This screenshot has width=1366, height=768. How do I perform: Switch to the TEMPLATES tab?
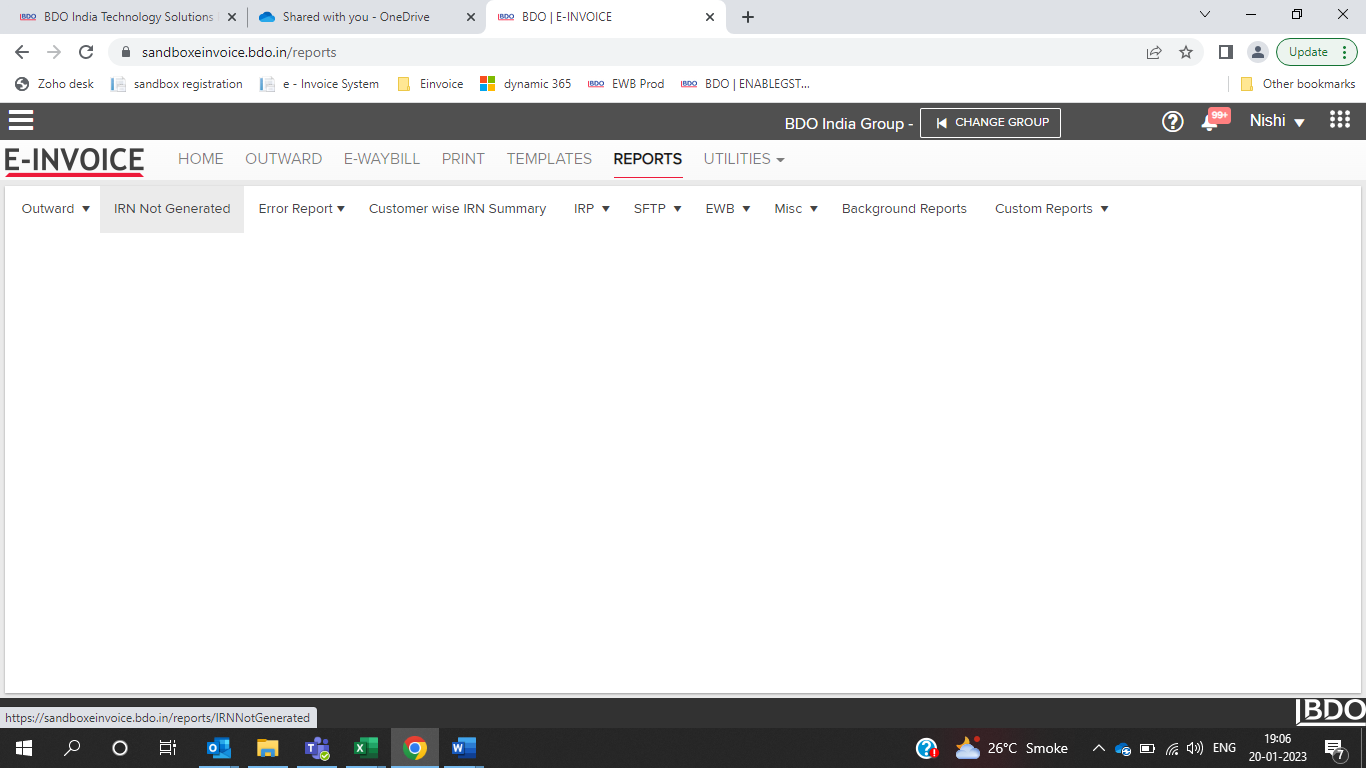(549, 159)
